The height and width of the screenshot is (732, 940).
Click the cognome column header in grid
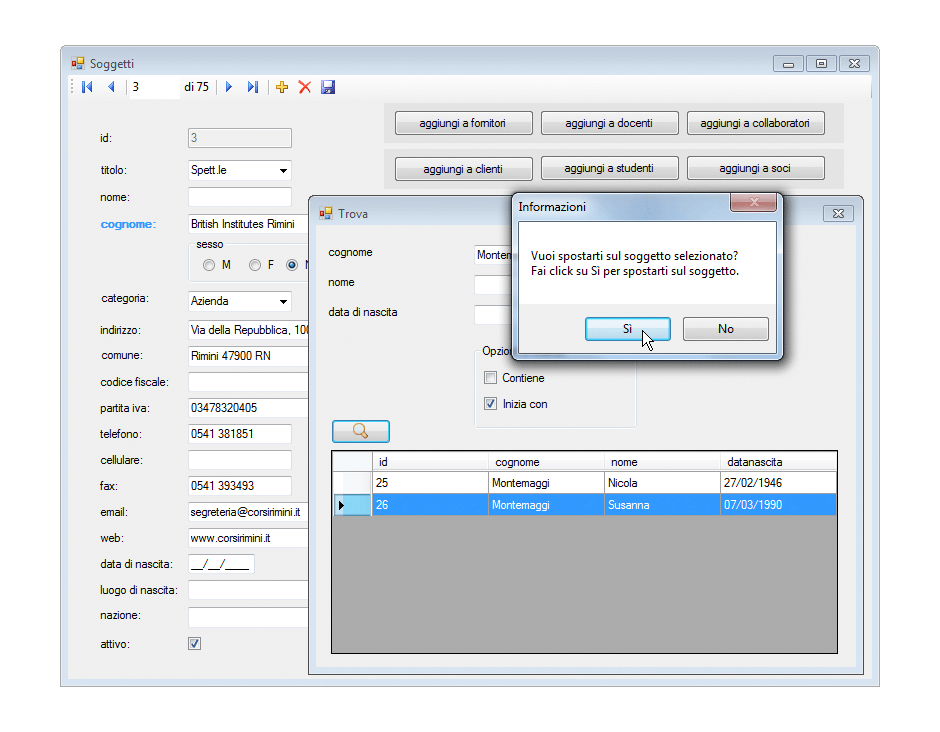coord(546,462)
